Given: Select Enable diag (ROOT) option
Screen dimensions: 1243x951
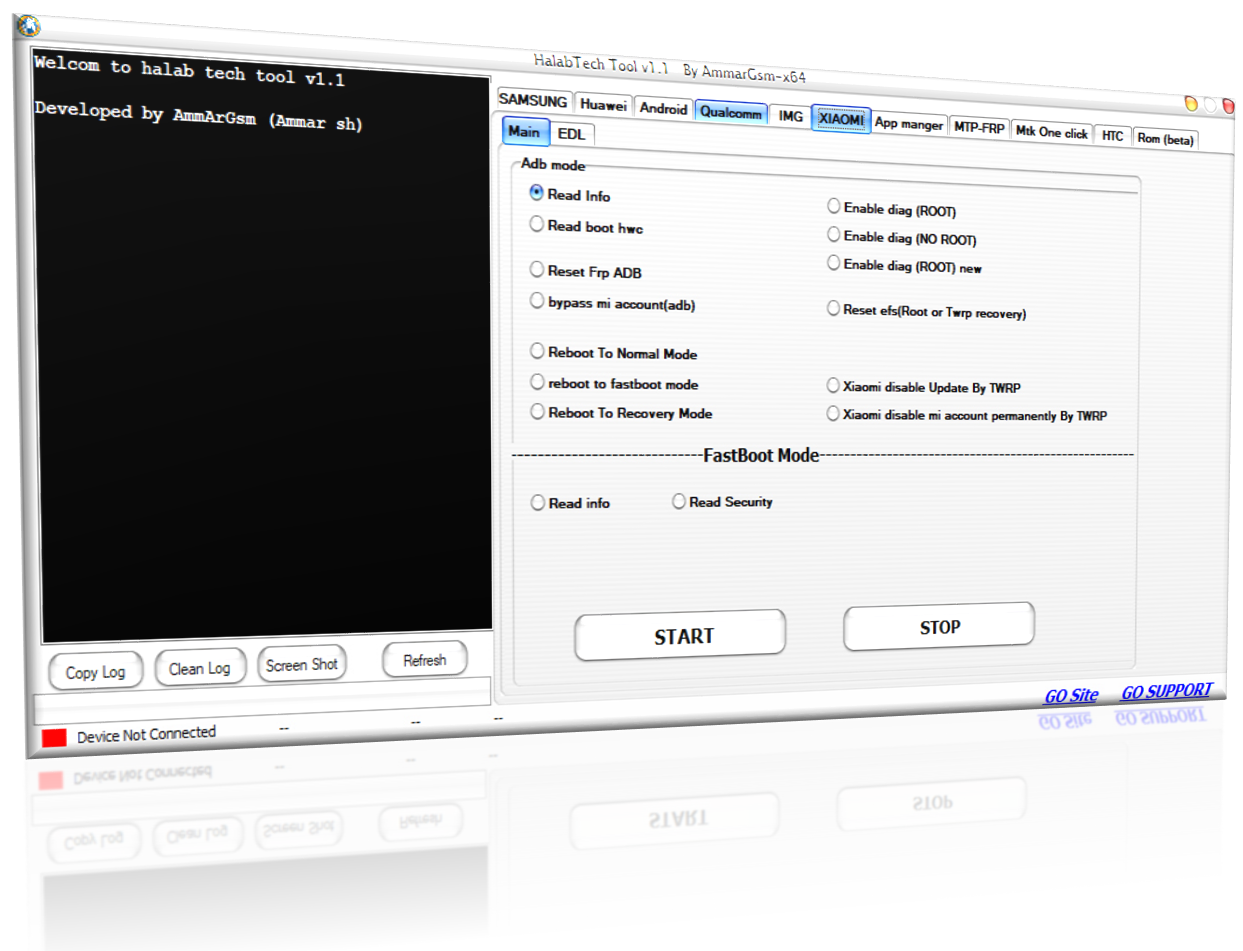Looking at the screenshot, I should (892, 209).
